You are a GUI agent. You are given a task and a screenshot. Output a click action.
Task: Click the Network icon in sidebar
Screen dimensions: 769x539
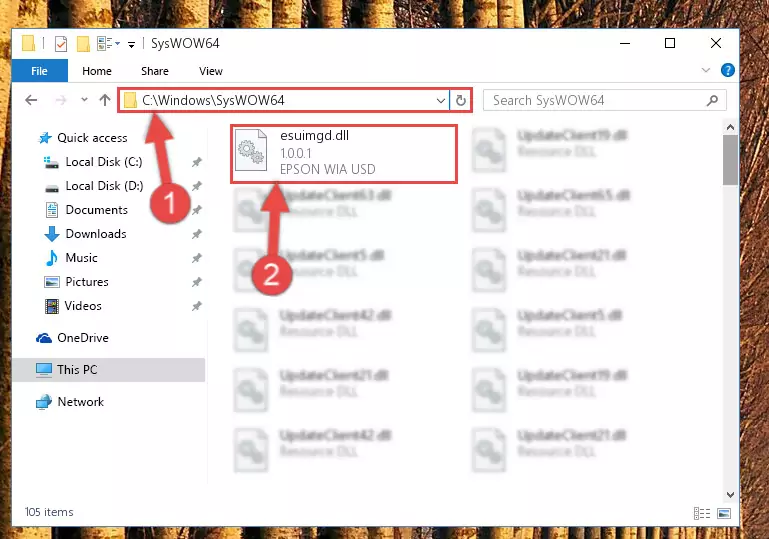[x=44, y=402]
